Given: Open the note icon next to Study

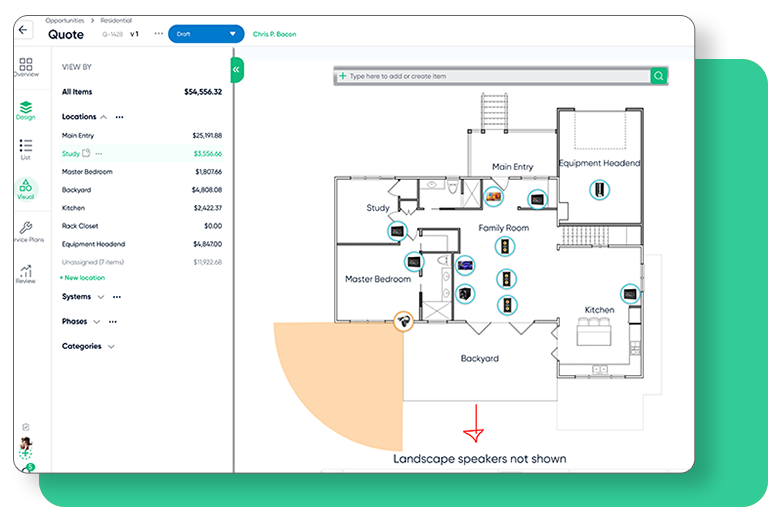Looking at the screenshot, I should 86,153.
